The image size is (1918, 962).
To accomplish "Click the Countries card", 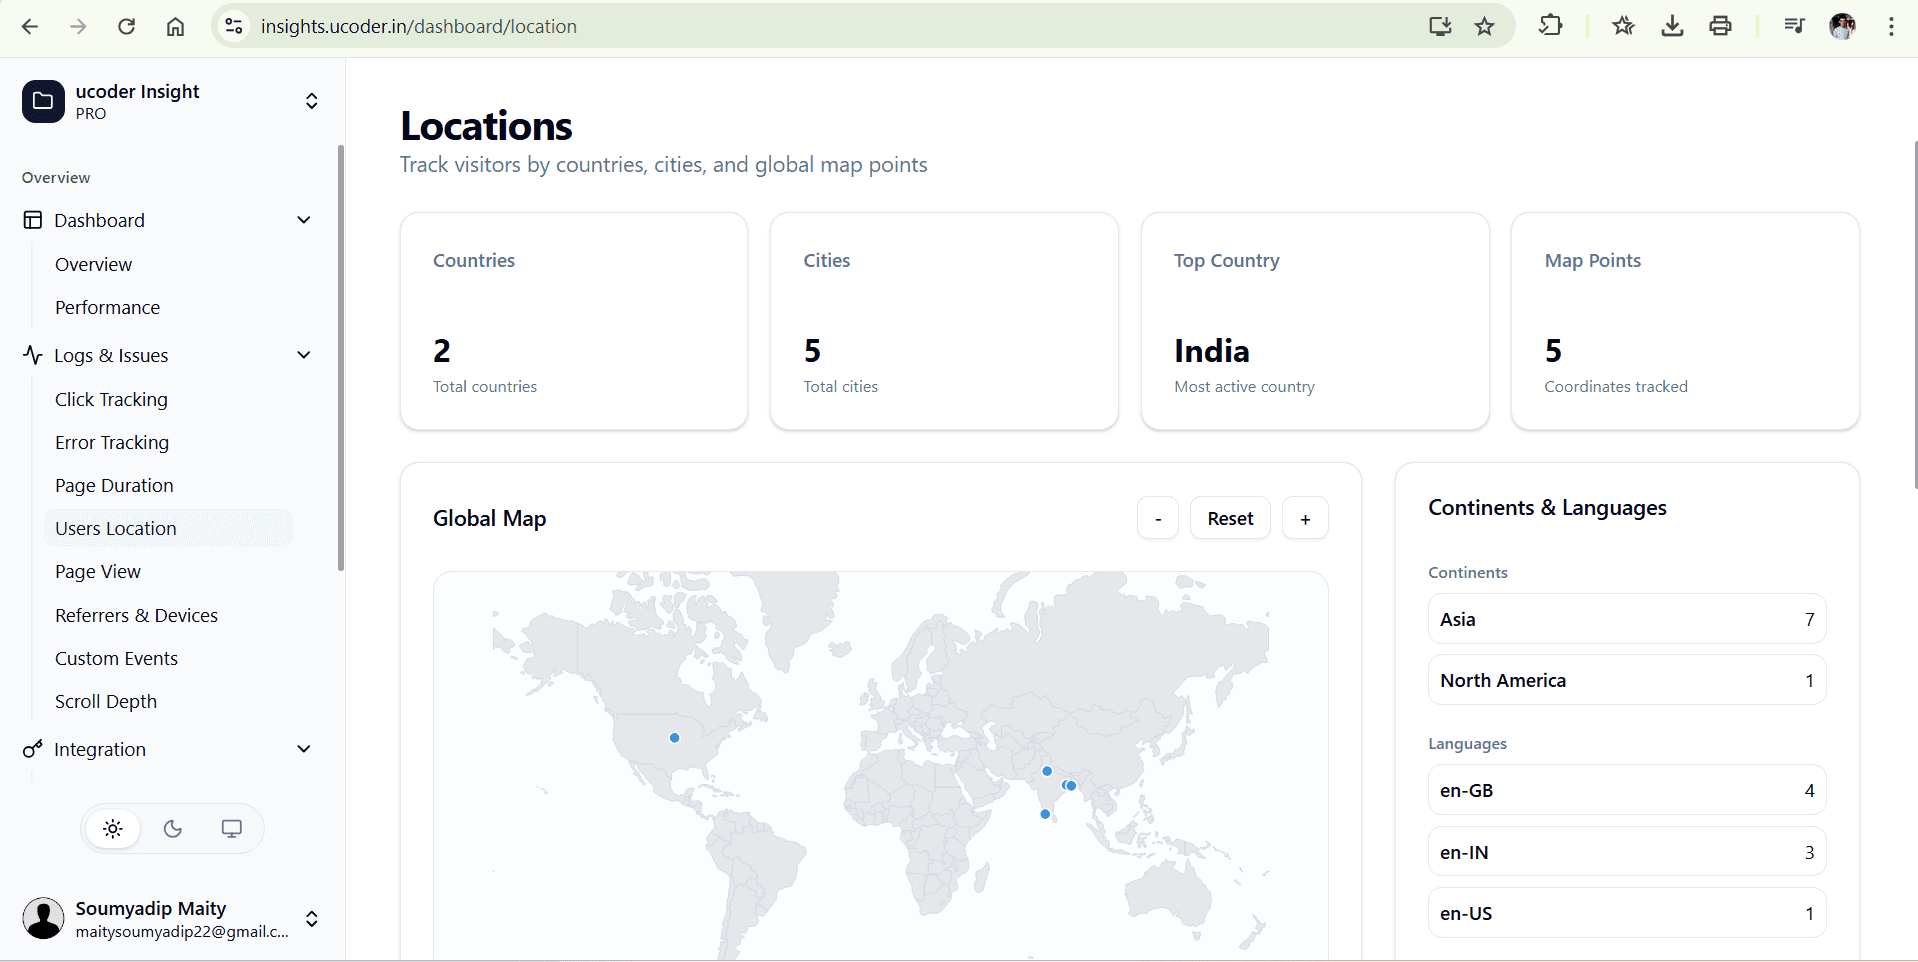I will (574, 321).
